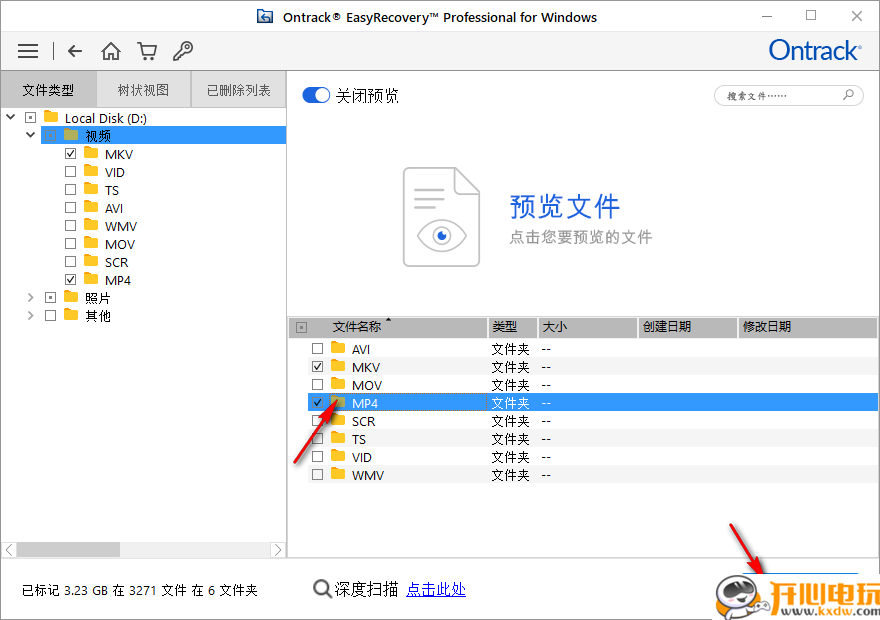Go to the Home screen icon
880x620 pixels.
[111, 51]
